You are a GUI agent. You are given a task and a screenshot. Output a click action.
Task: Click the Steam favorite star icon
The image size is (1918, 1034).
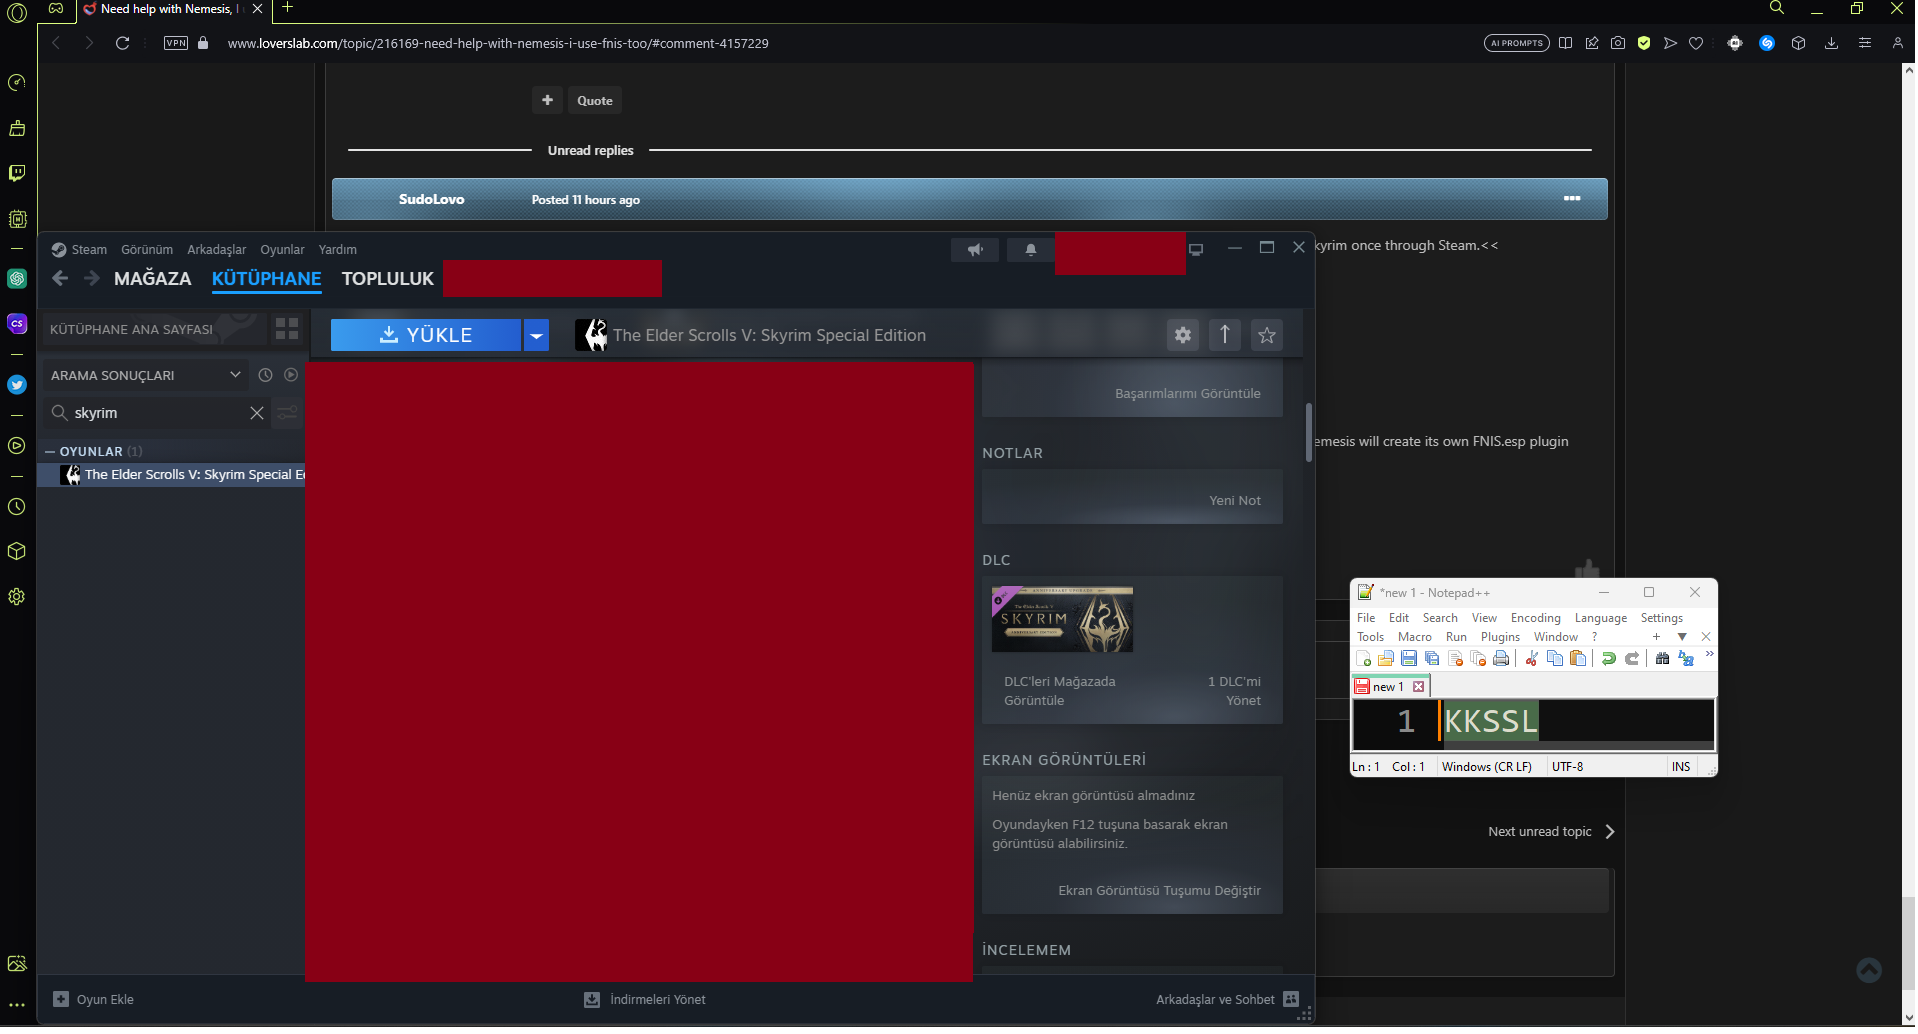pos(1267,336)
